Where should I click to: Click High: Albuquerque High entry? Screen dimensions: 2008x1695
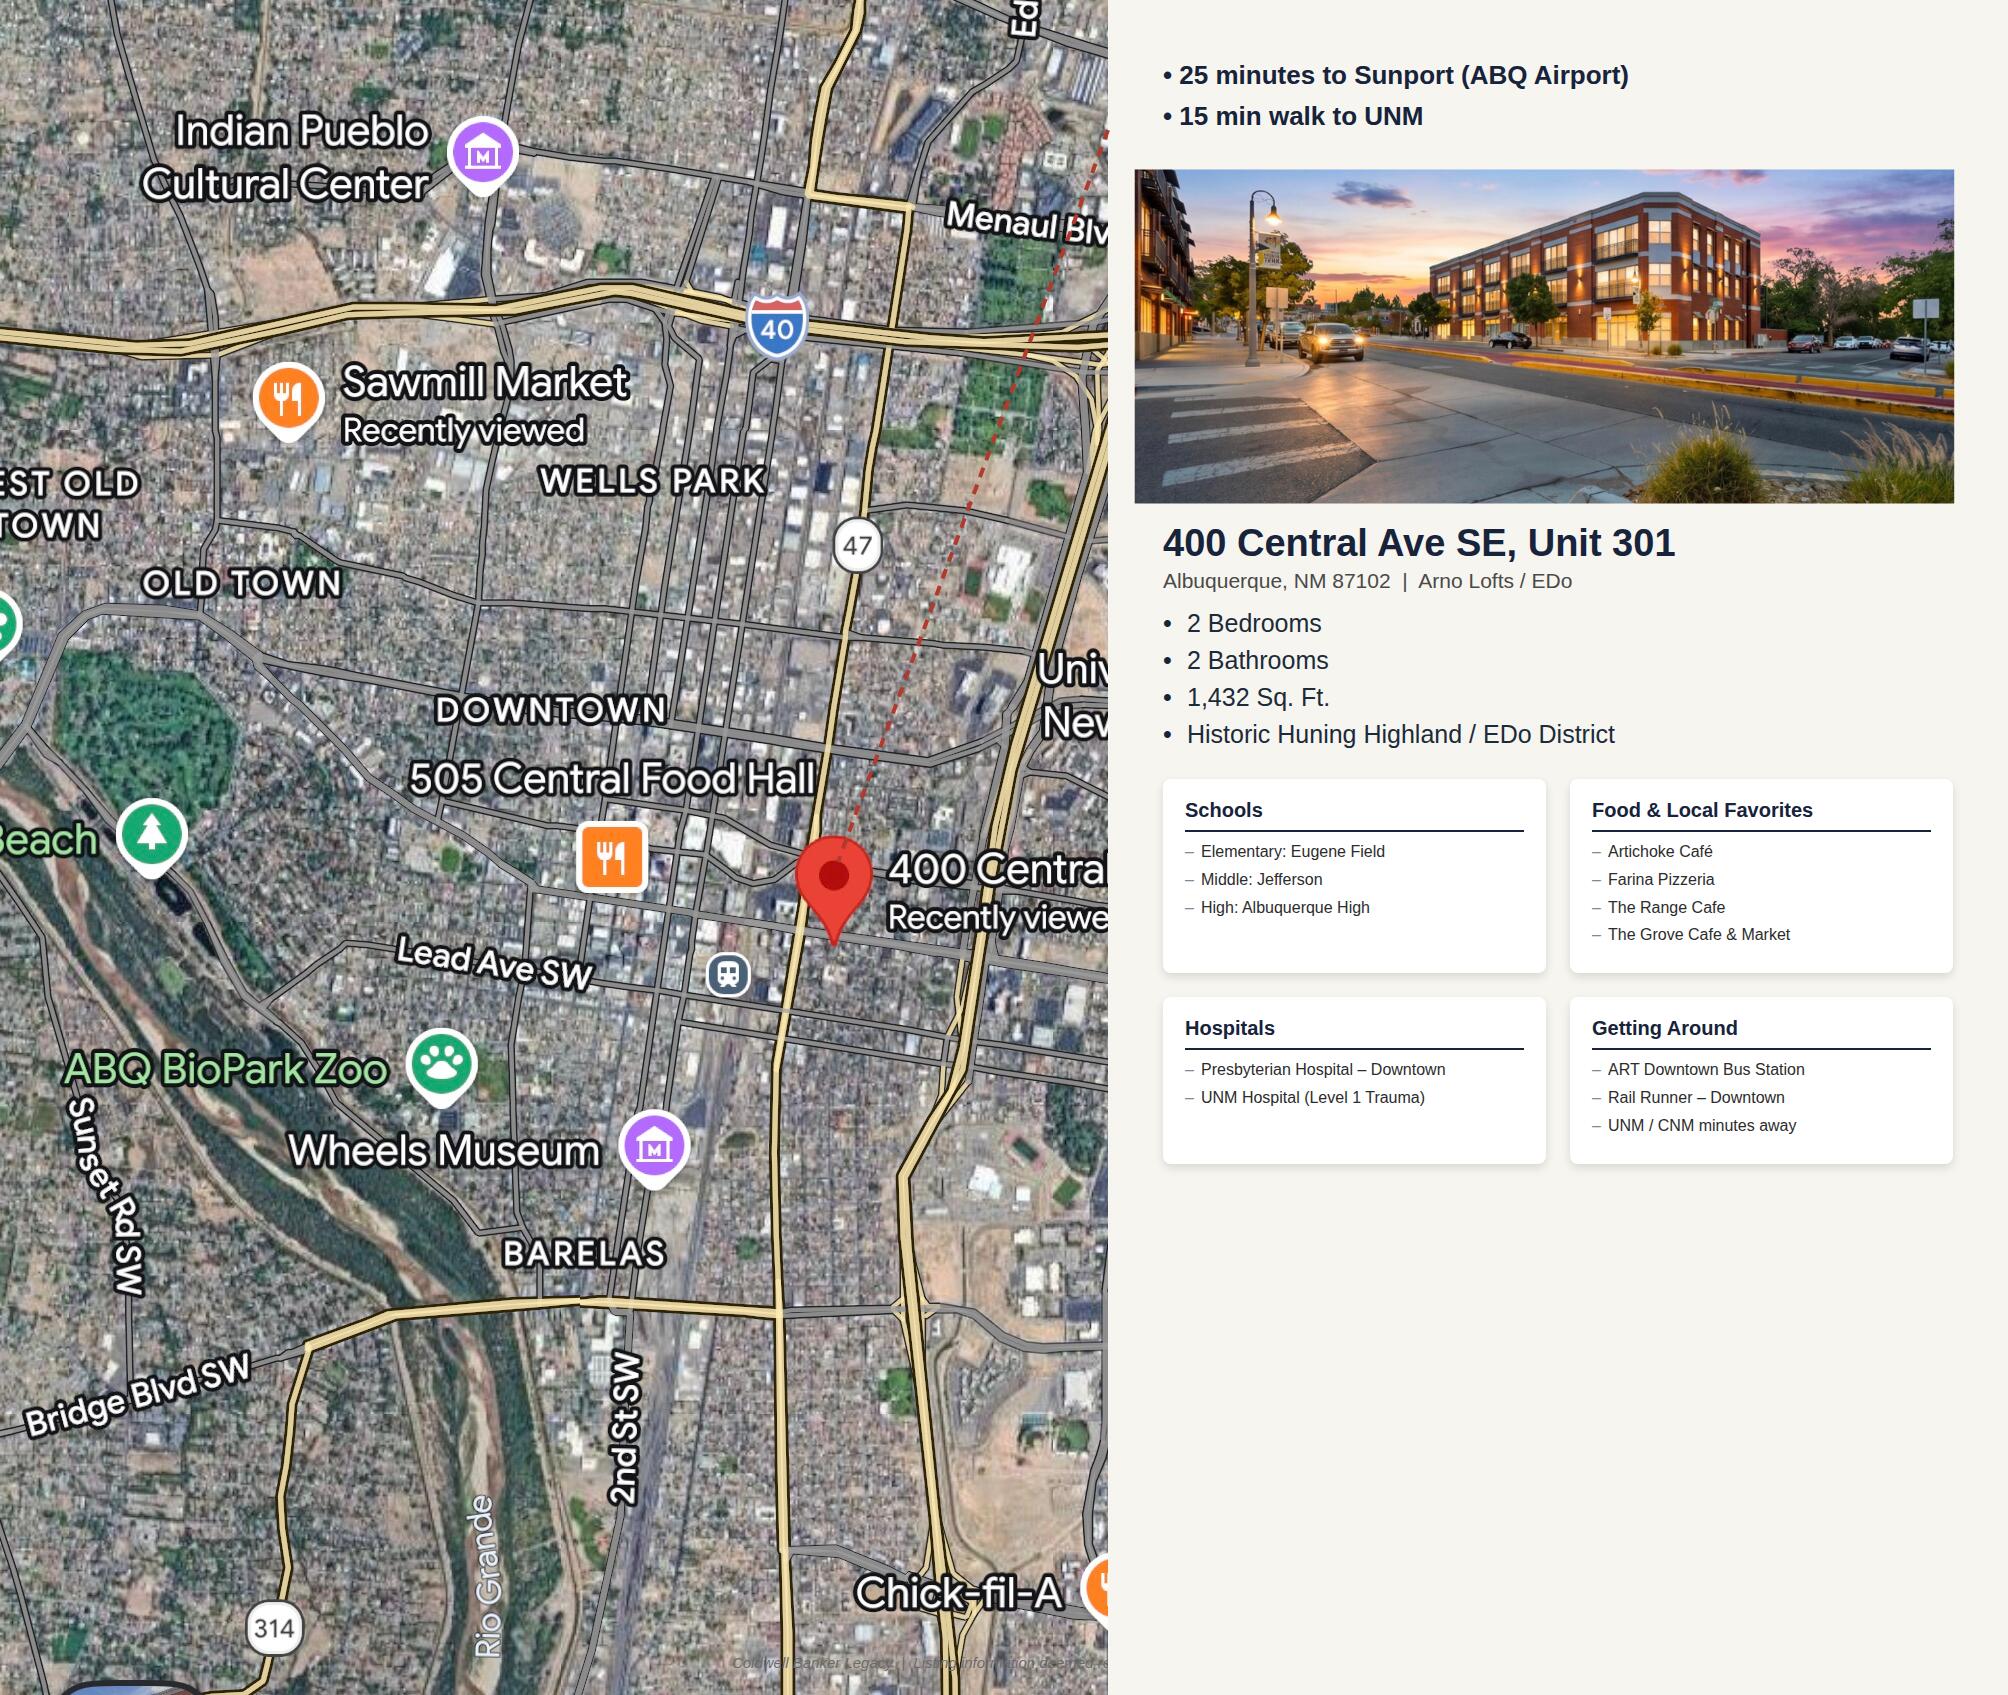click(1285, 907)
